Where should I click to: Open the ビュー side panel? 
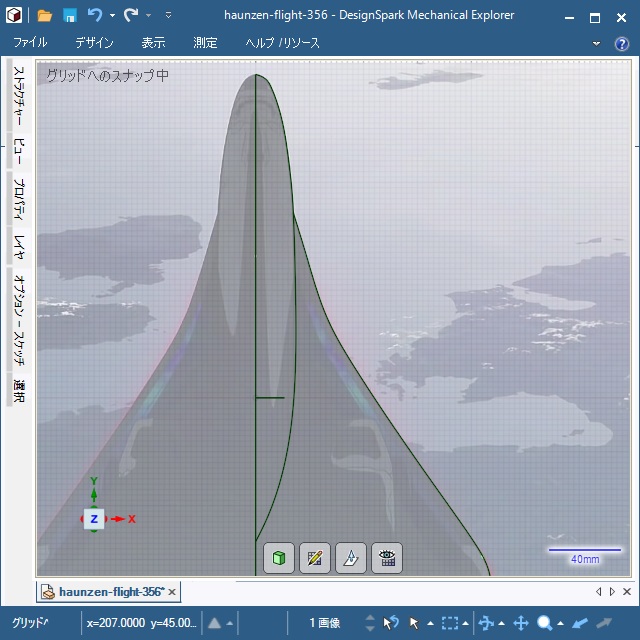pos(19,151)
